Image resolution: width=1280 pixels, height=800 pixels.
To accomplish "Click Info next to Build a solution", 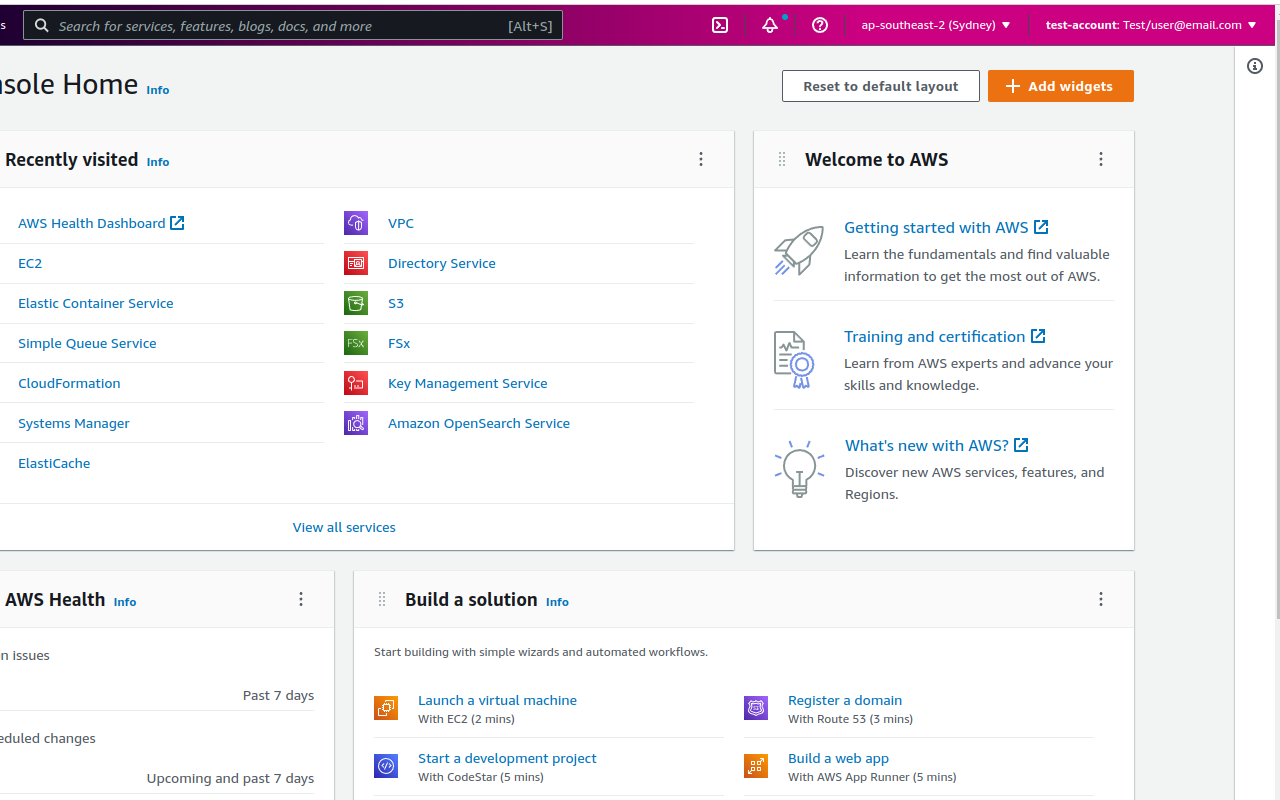I will 557,602.
